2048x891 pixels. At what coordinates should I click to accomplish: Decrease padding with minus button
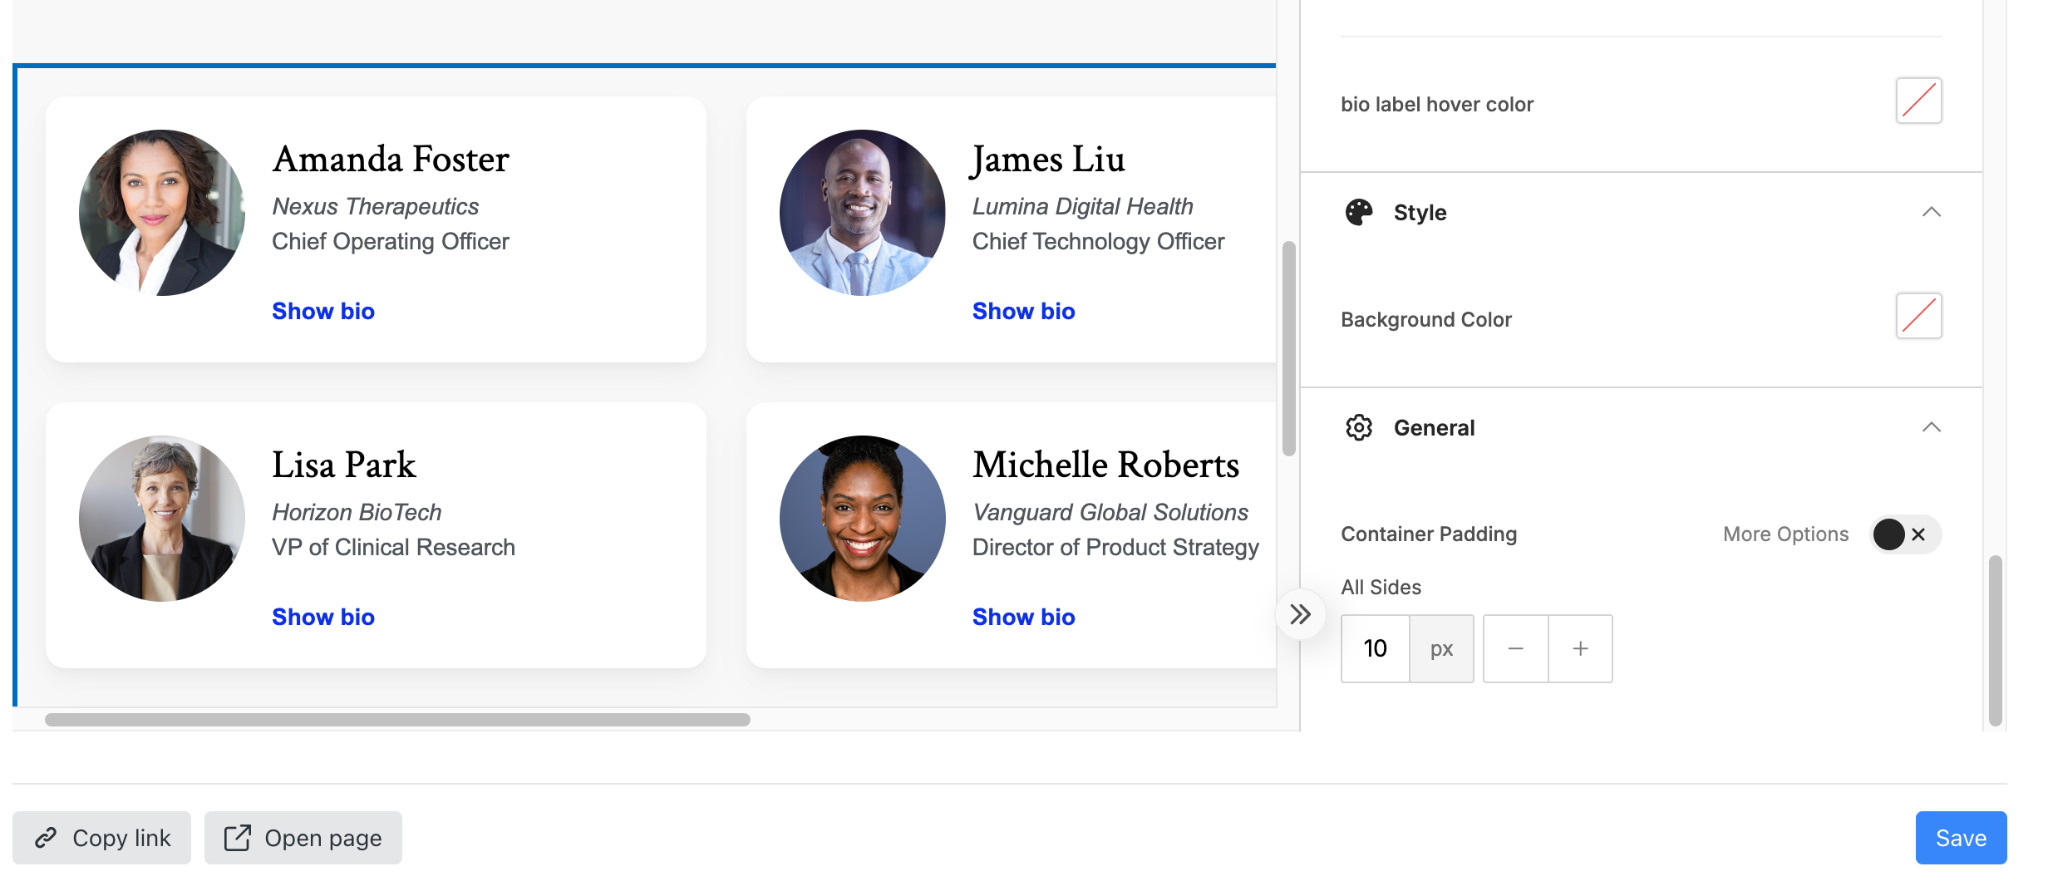(1515, 649)
